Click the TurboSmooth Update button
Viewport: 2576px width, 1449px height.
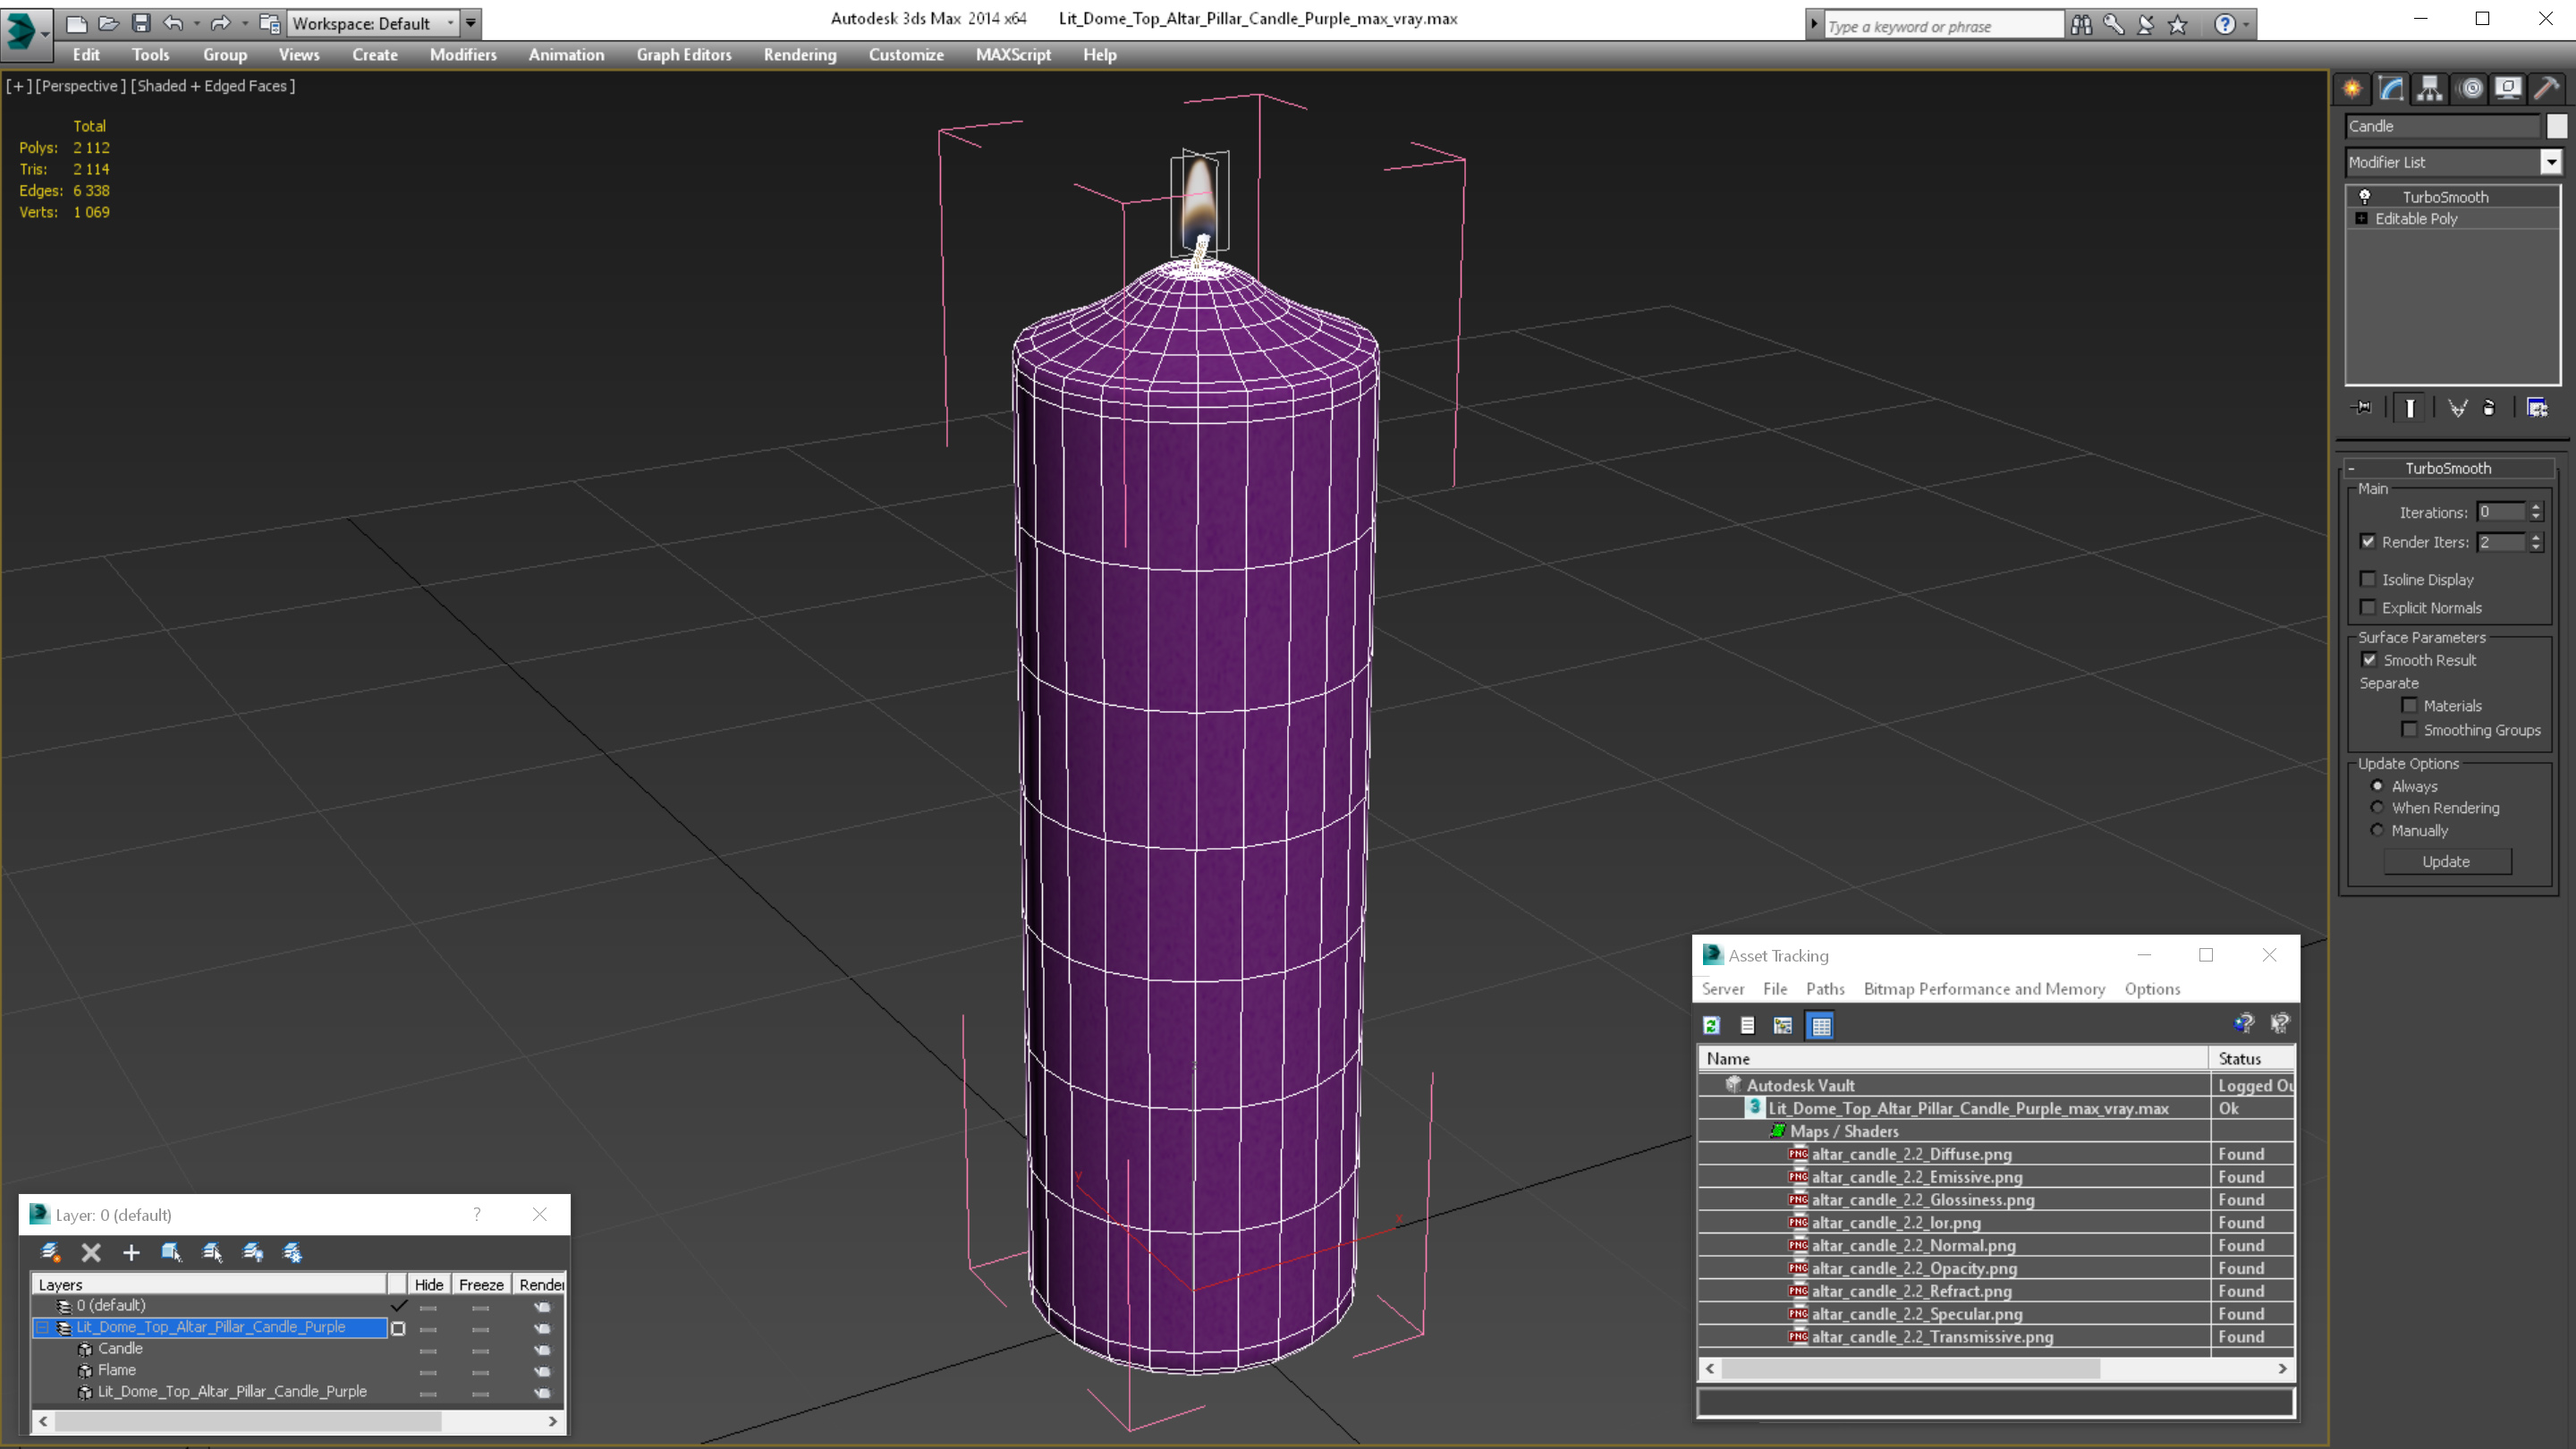2445,861
